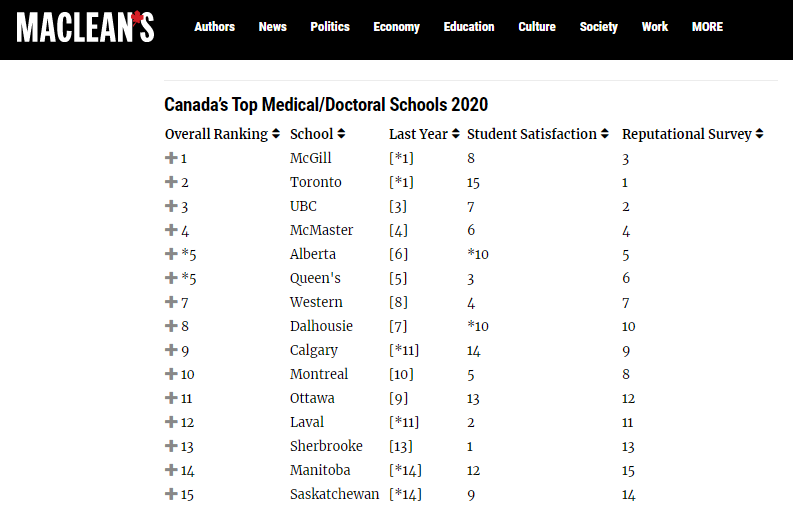The height and width of the screenshot is (522, 793).
Task: Expand the Sherbrooke row plus icon
Action: click(x=171, y=446)
